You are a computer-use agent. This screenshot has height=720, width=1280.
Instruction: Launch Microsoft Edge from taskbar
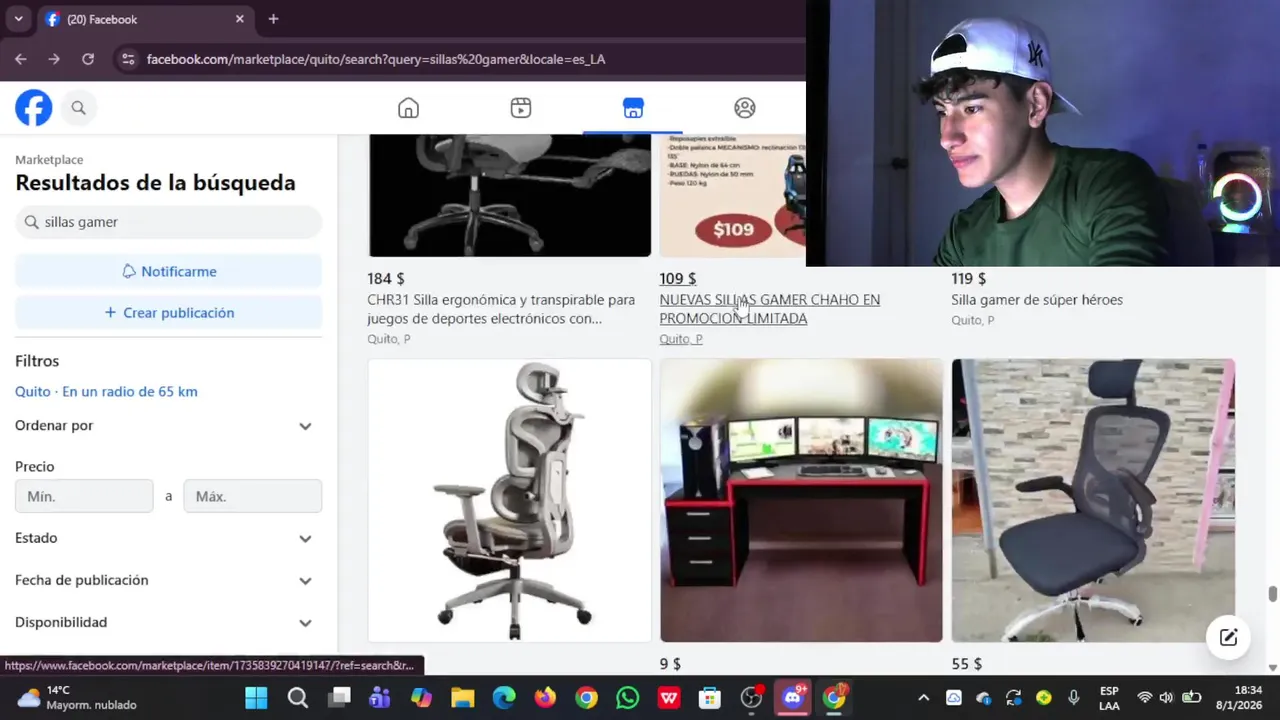504,697
